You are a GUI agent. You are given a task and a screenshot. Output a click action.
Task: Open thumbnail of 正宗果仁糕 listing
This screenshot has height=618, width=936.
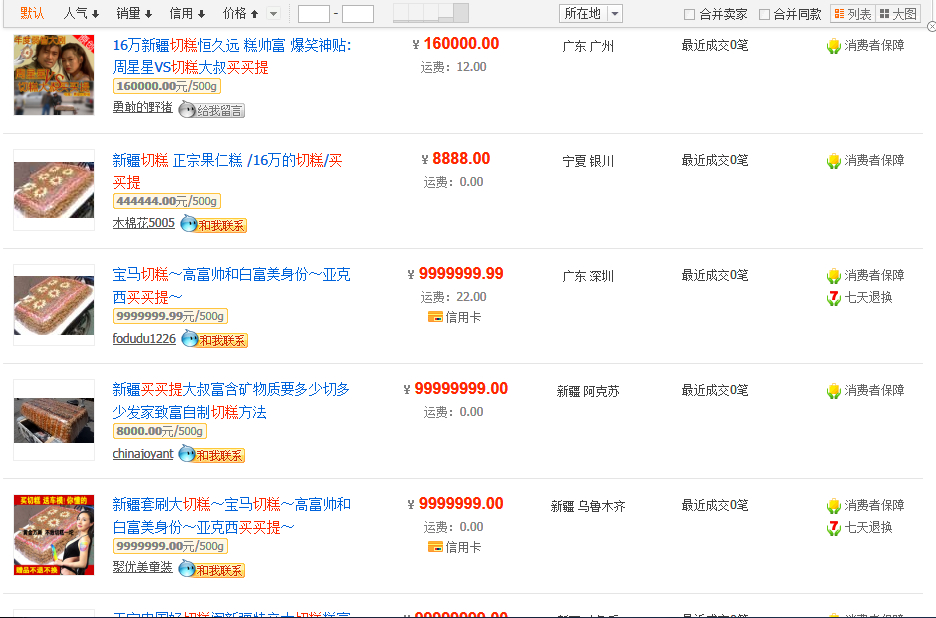tap(54, 190)
